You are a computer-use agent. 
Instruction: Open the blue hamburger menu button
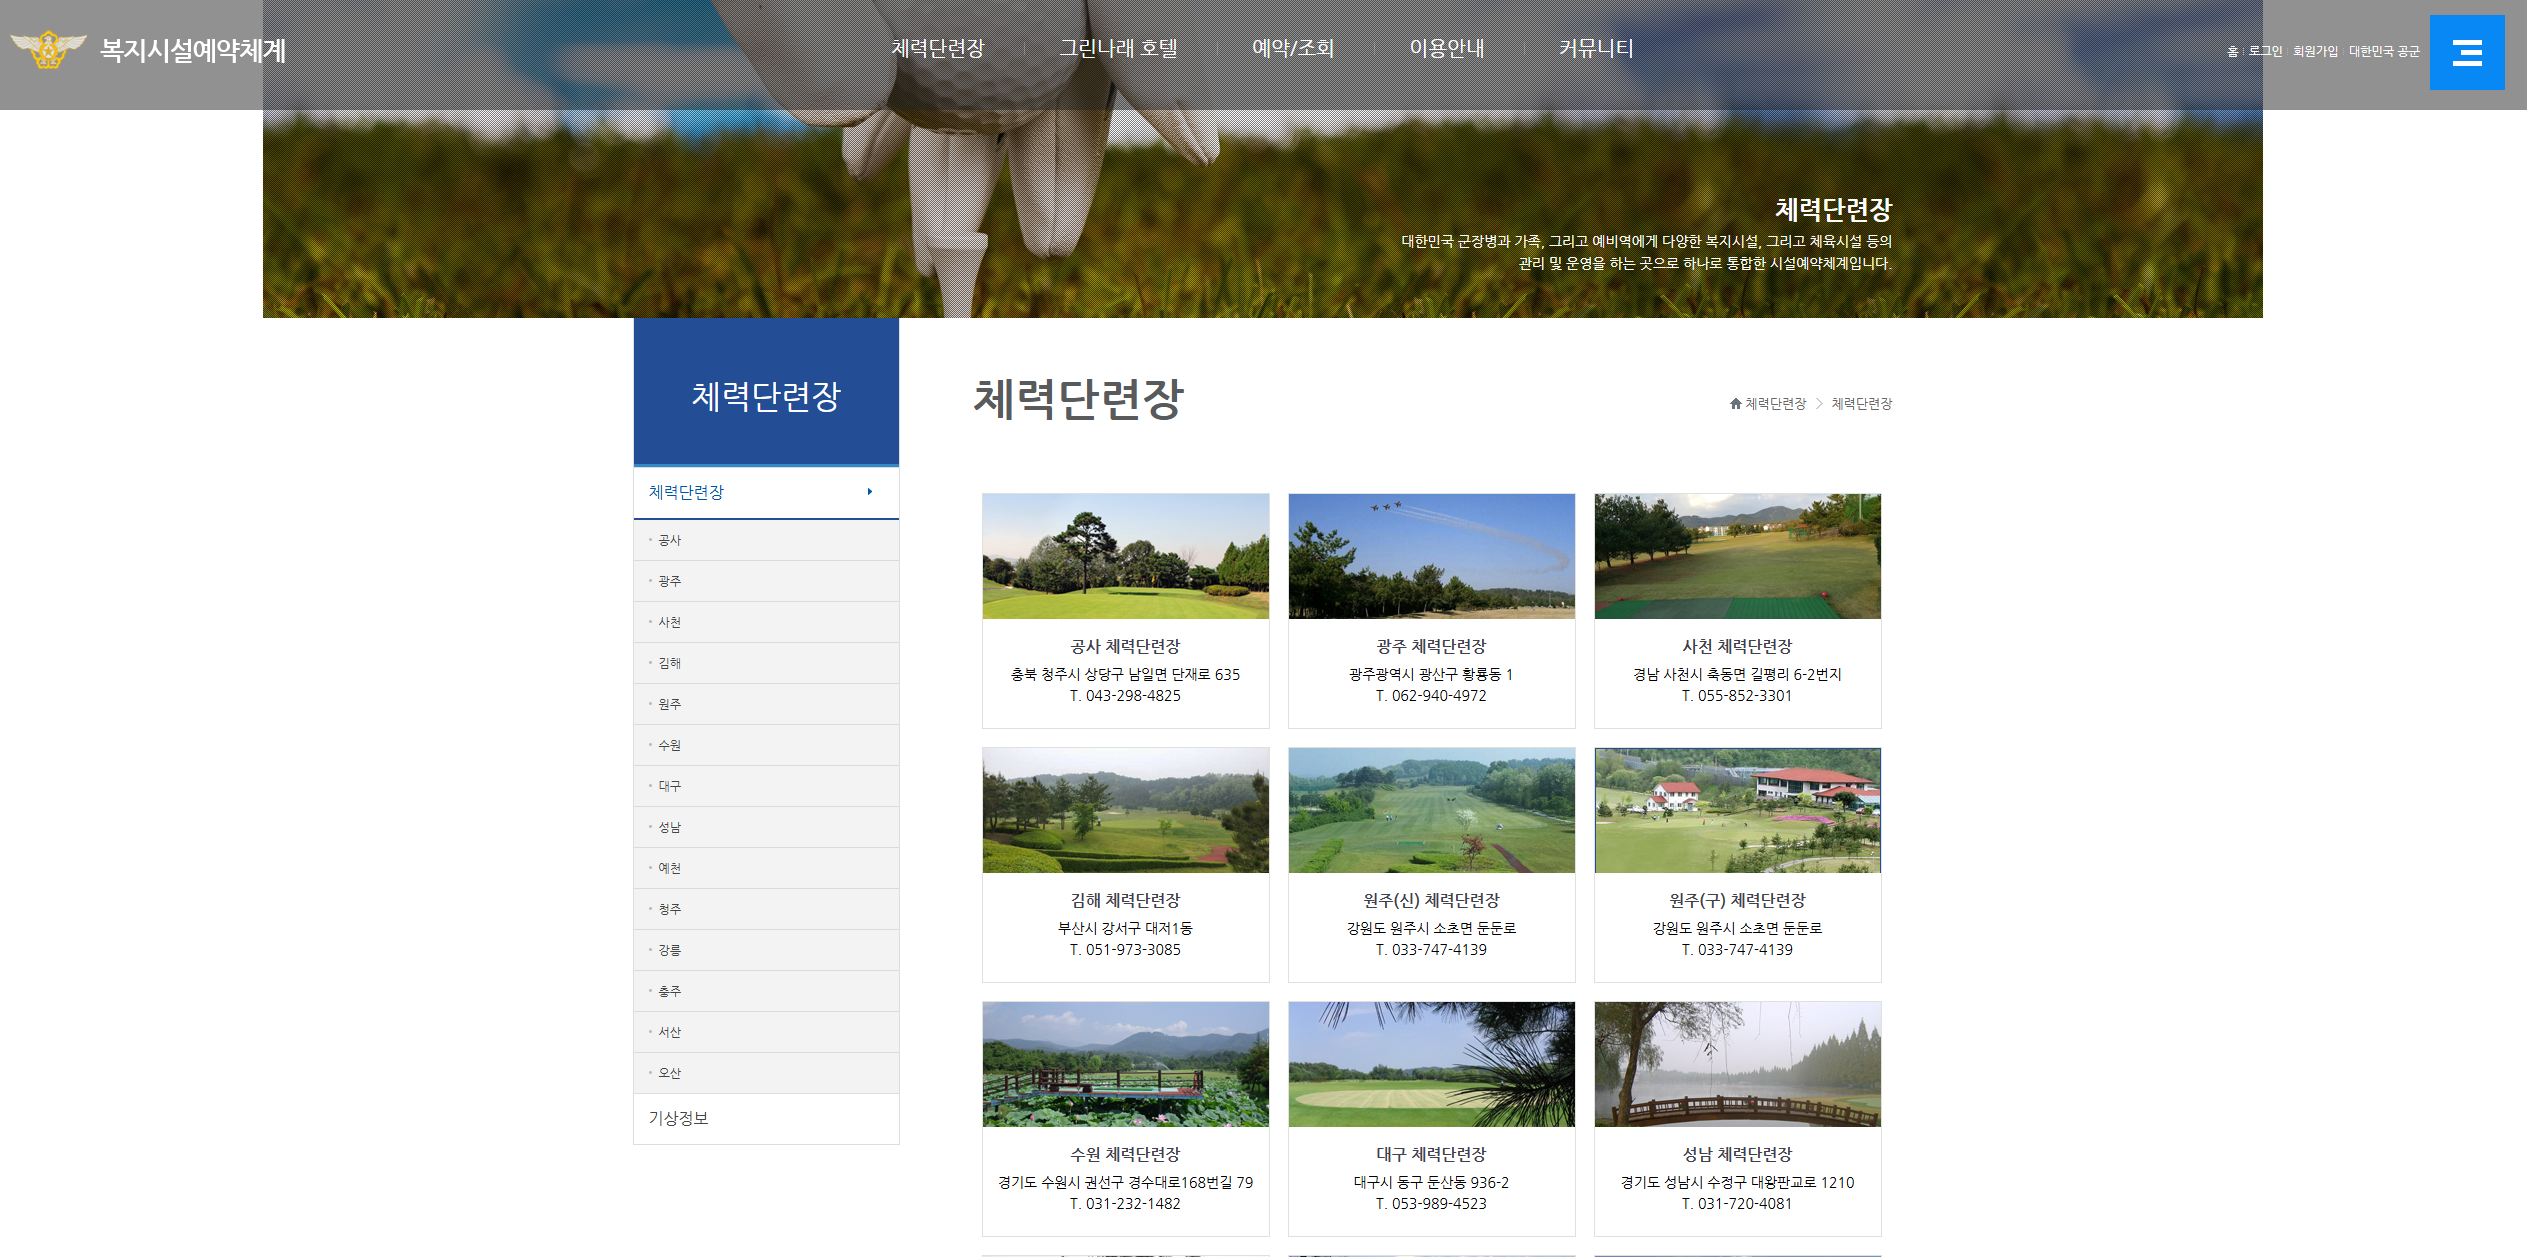coord(2466,52)
